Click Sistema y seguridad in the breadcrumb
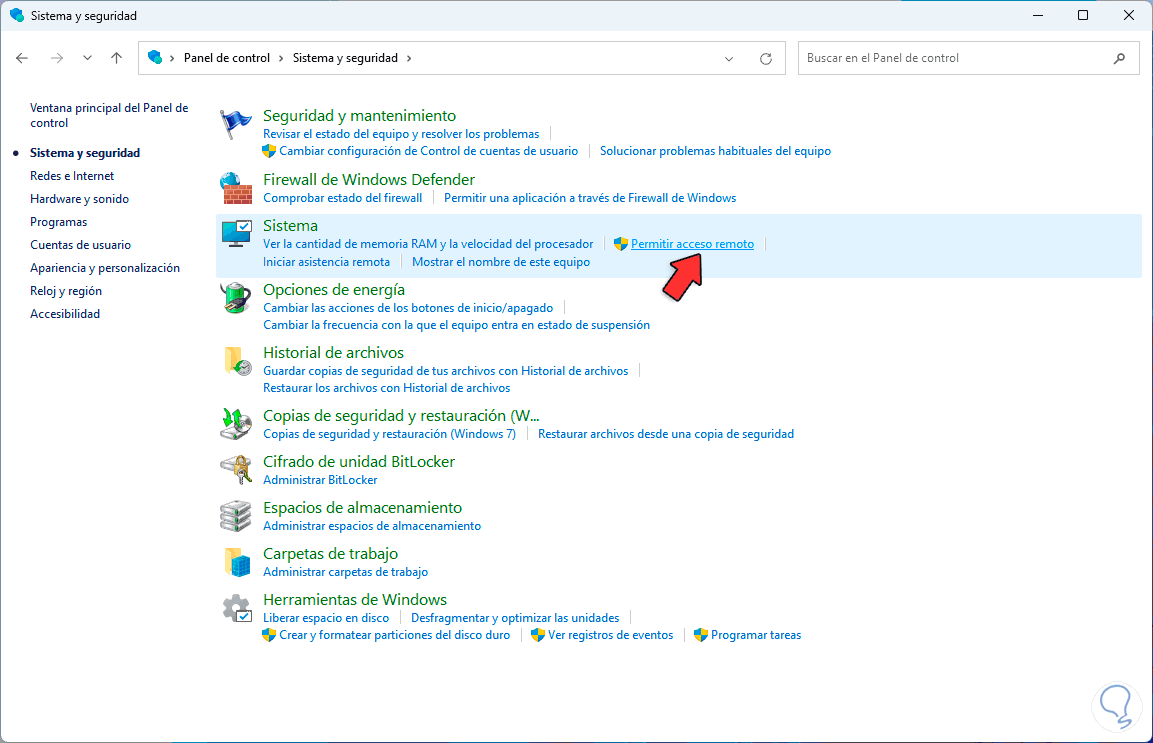1153x743 pixels. 345,58
